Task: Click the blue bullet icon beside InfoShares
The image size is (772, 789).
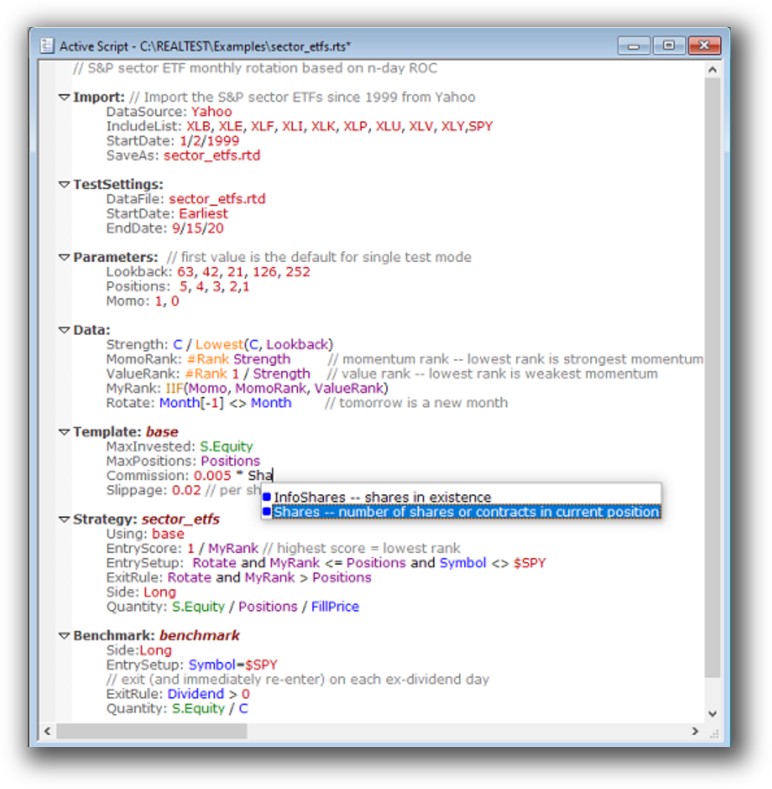Action: coord(267,497)
